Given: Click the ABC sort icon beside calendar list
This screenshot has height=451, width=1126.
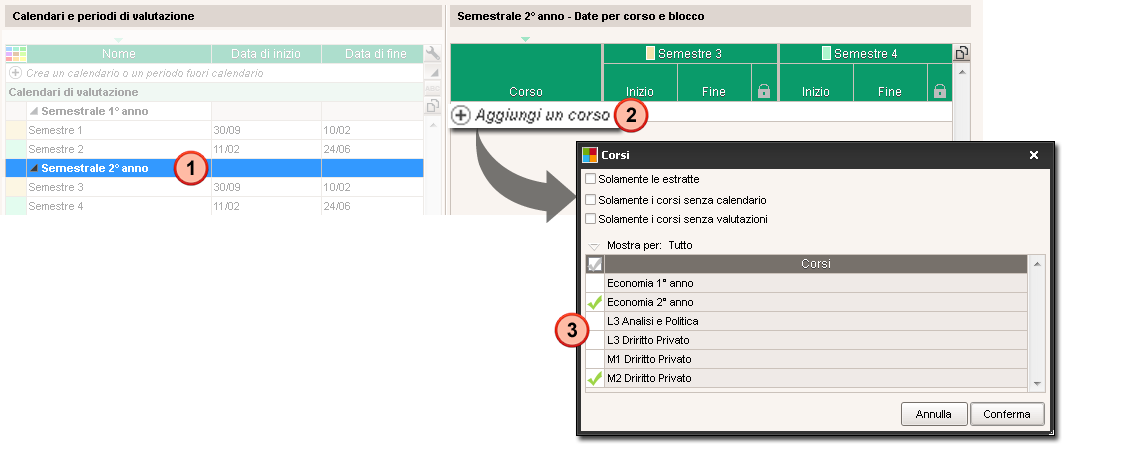Looking at the screenshot, I should [432, 88].
